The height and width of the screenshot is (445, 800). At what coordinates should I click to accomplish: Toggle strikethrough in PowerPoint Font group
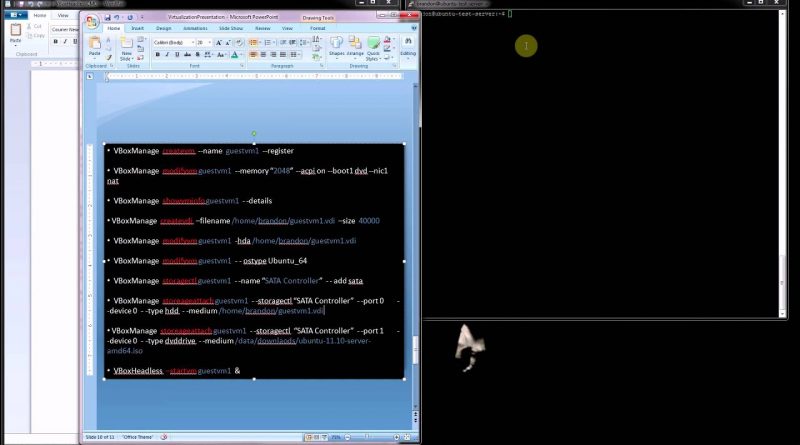pyautogui.click(x=187, y=54)
